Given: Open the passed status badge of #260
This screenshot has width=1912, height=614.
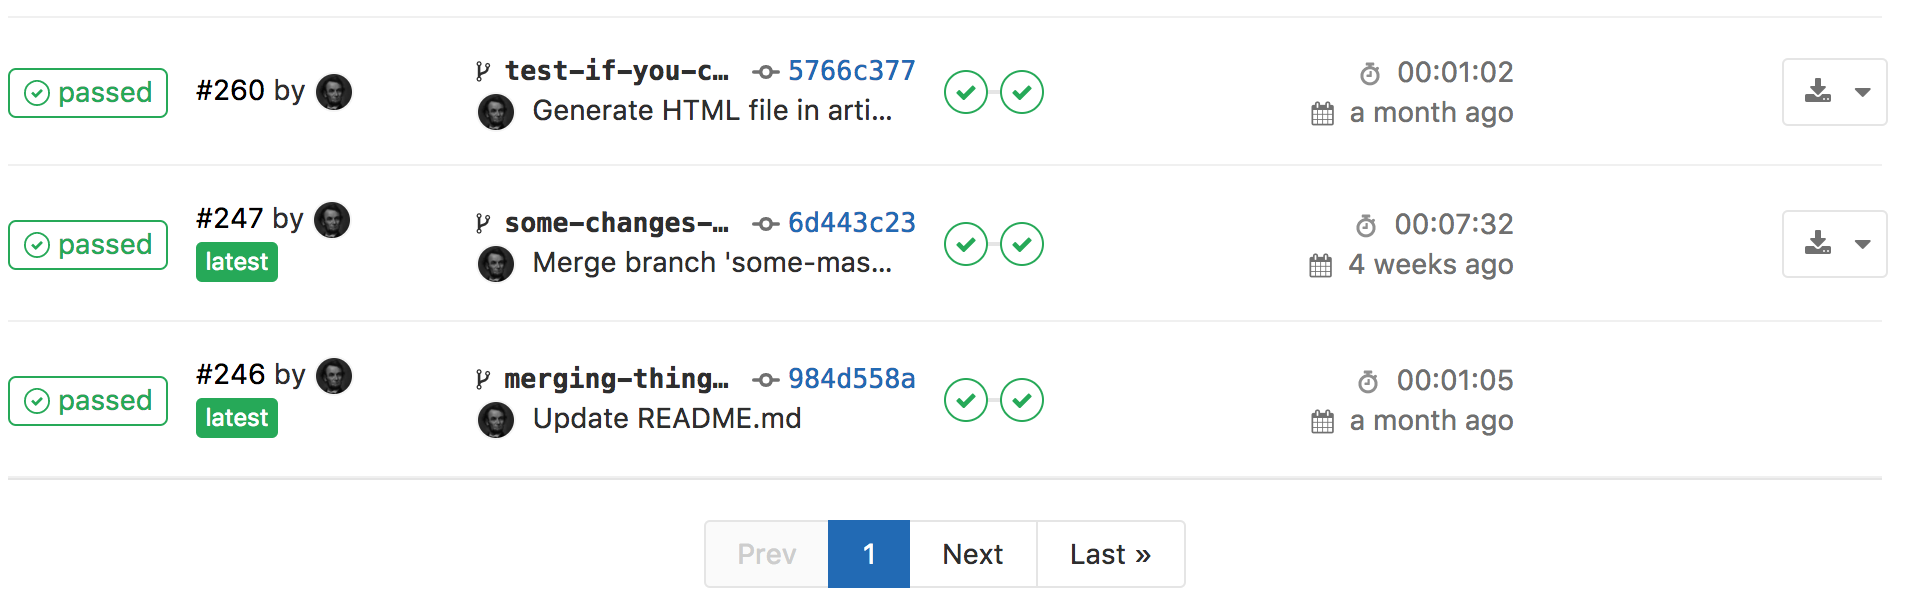Looking at the screenshot, I should pos(88,93).
